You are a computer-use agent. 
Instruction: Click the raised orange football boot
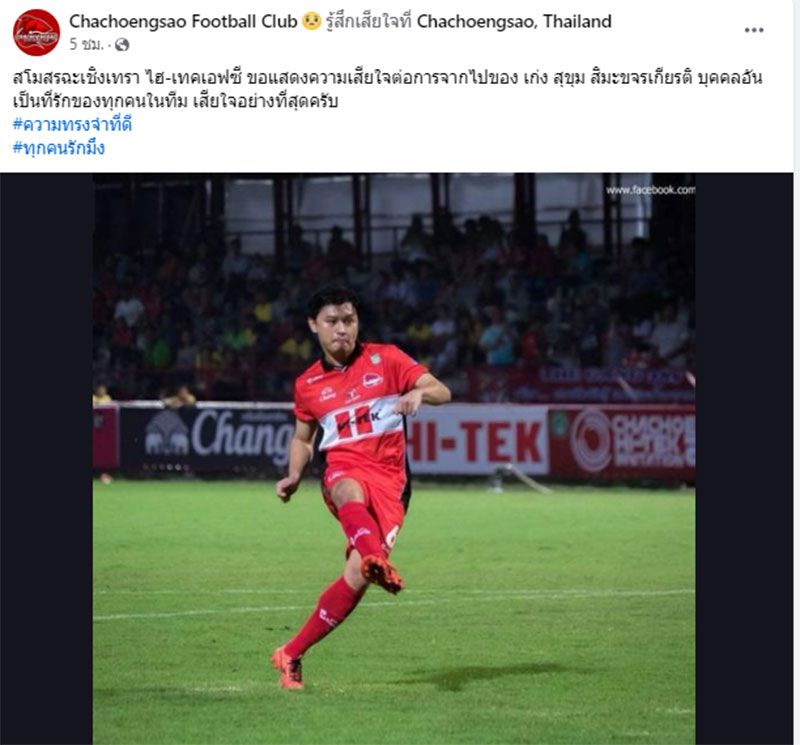click(382, 574)
